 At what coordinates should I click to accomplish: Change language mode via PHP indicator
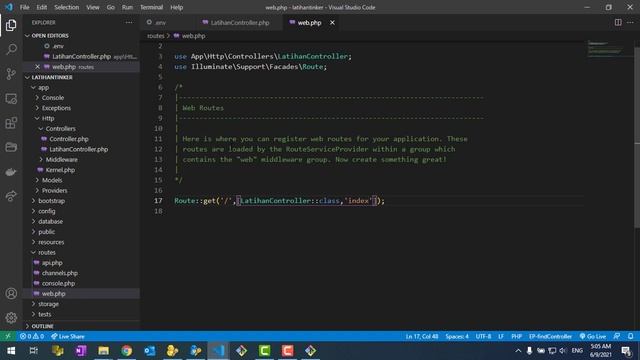(516, 336)
